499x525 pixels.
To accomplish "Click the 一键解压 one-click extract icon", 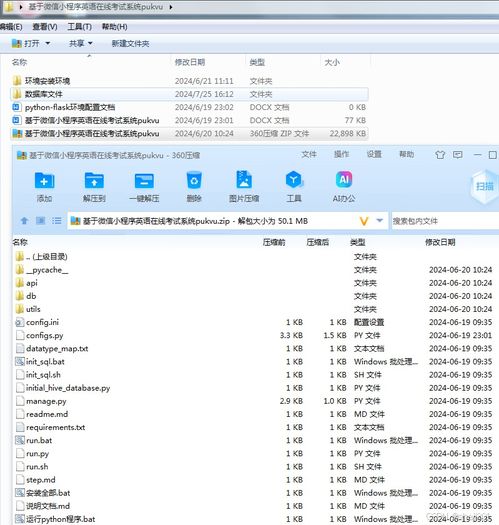I will tap(144, 181).
